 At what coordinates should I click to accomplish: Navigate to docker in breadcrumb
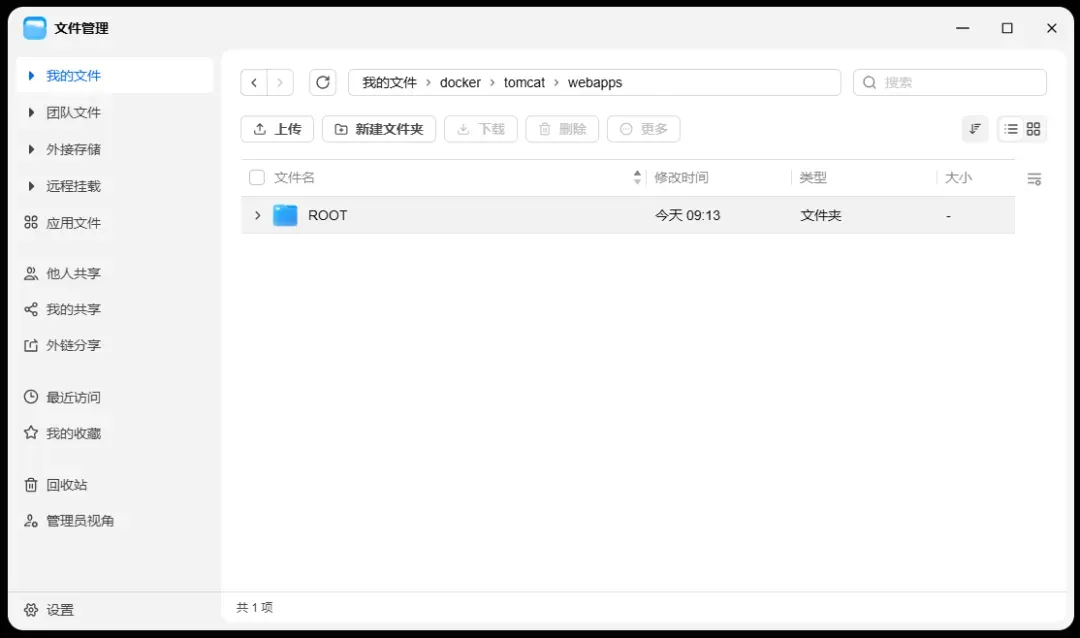(460, 83)
